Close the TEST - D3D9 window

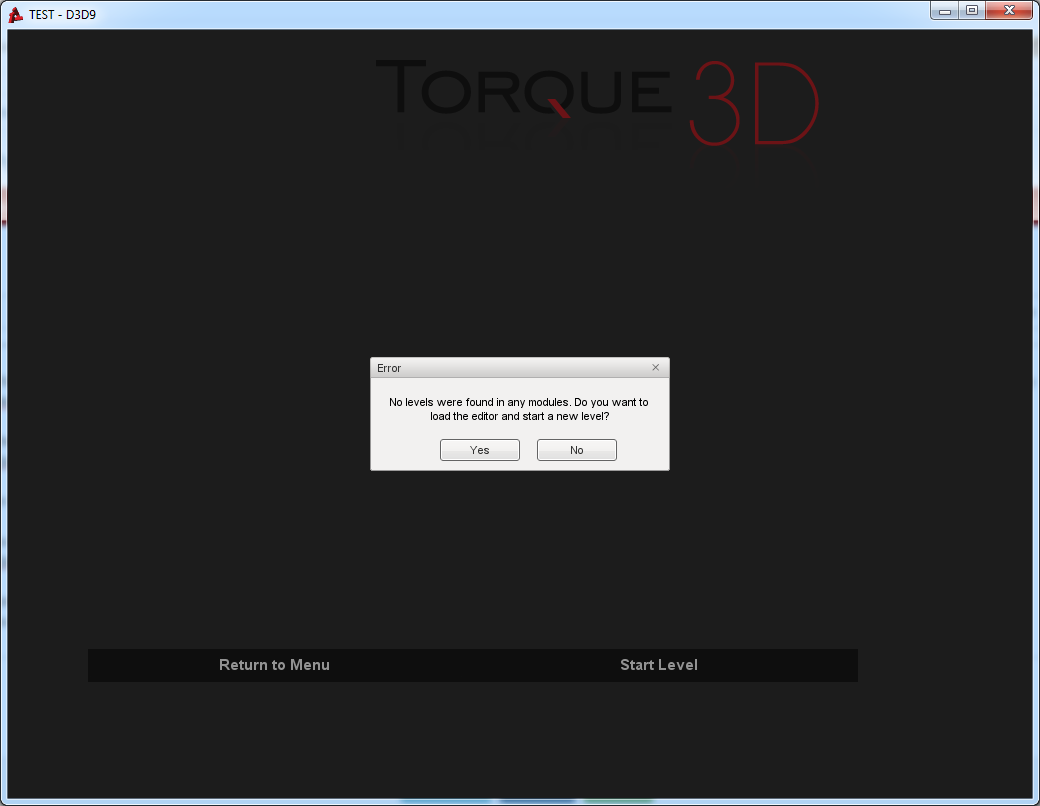1009,11
